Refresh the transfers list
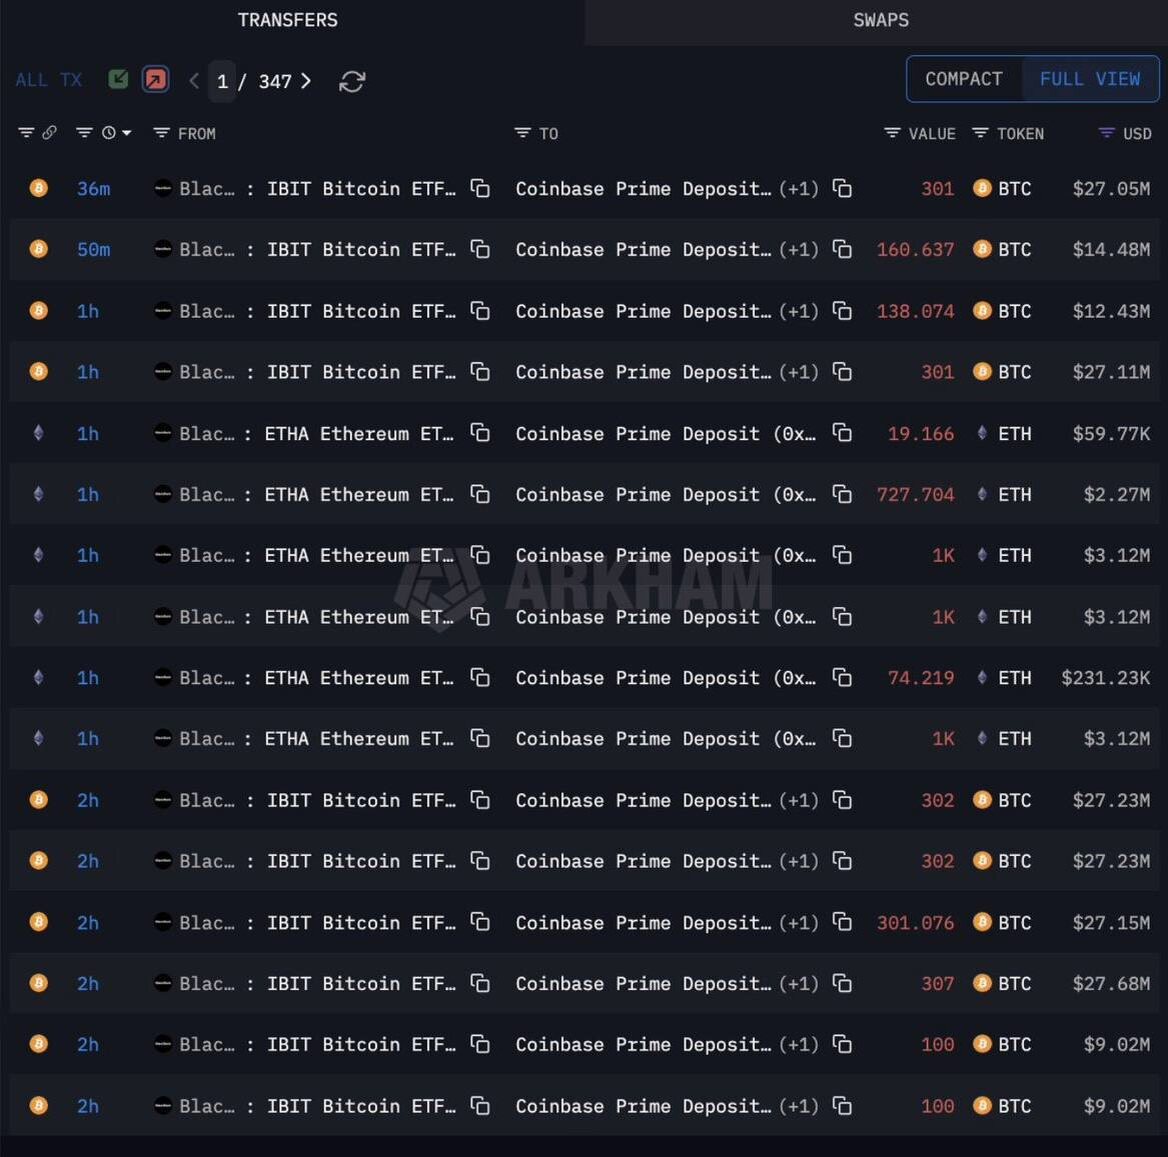The width and height of the screenshot is (1168, 1157). point(352,81)
